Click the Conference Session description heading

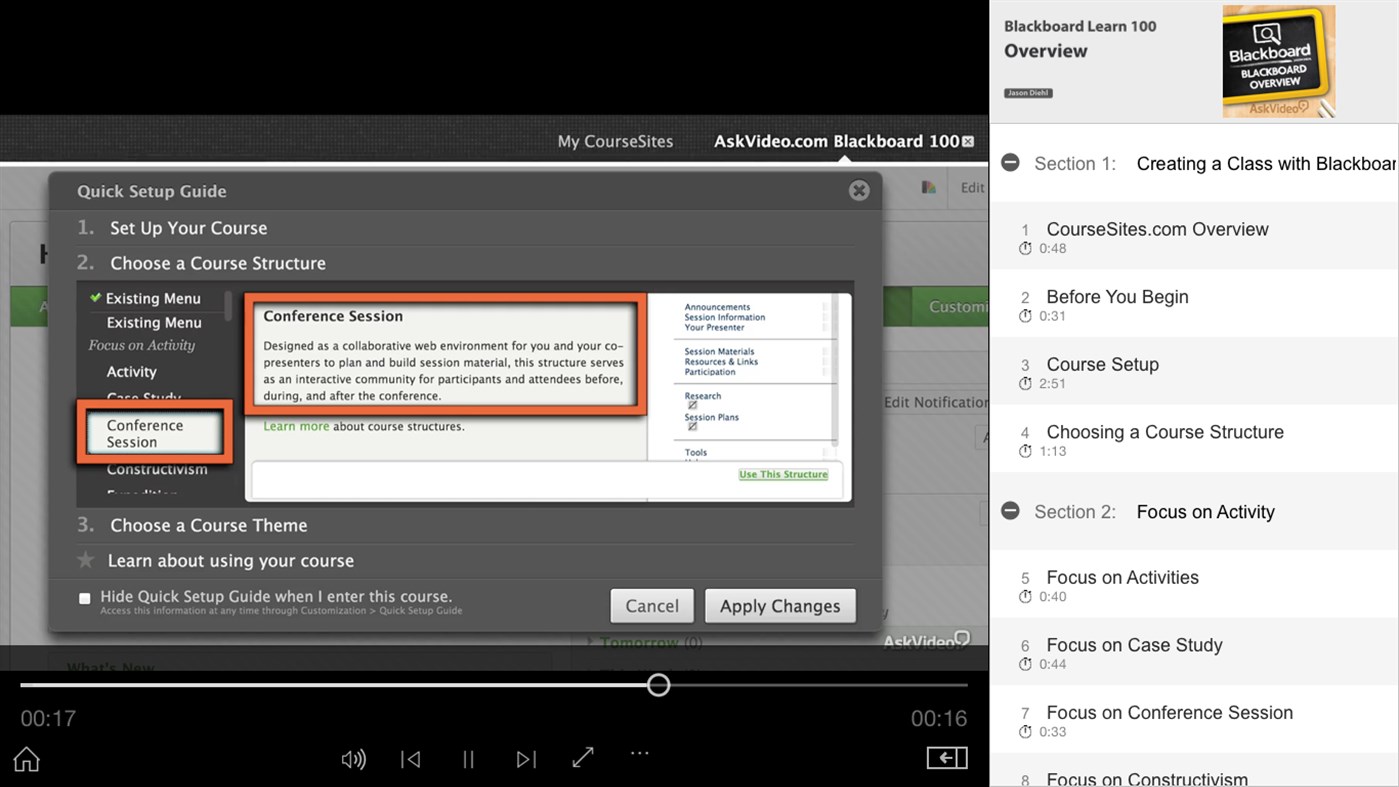[333, 316]
